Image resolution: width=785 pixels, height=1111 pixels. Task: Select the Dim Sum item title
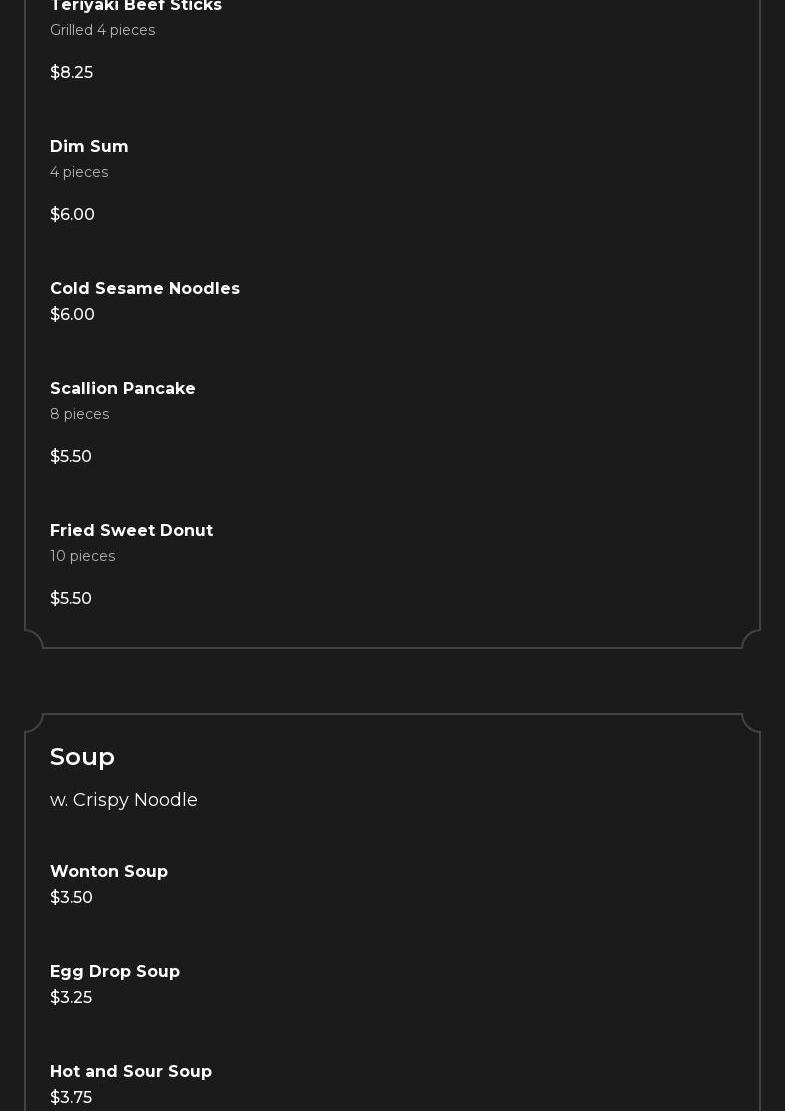pos(89,147)
